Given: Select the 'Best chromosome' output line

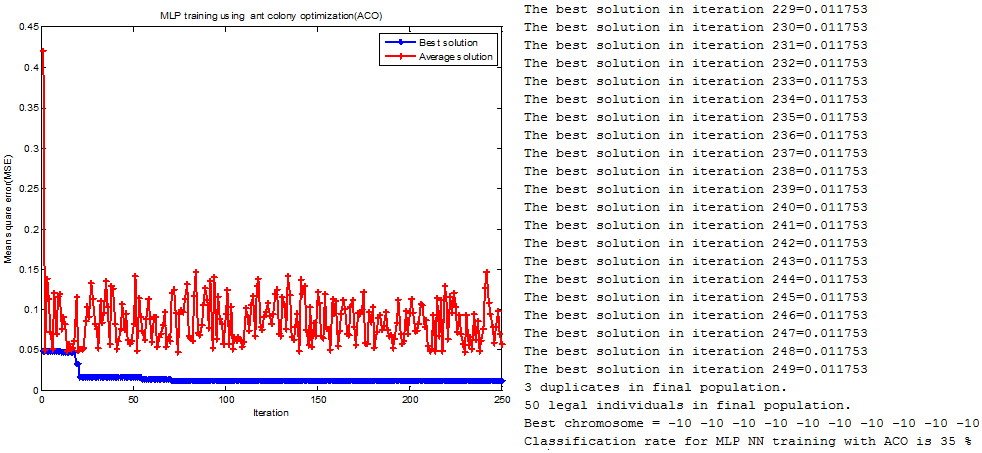Looking at the screenshot, I should [x=751, y=423].
